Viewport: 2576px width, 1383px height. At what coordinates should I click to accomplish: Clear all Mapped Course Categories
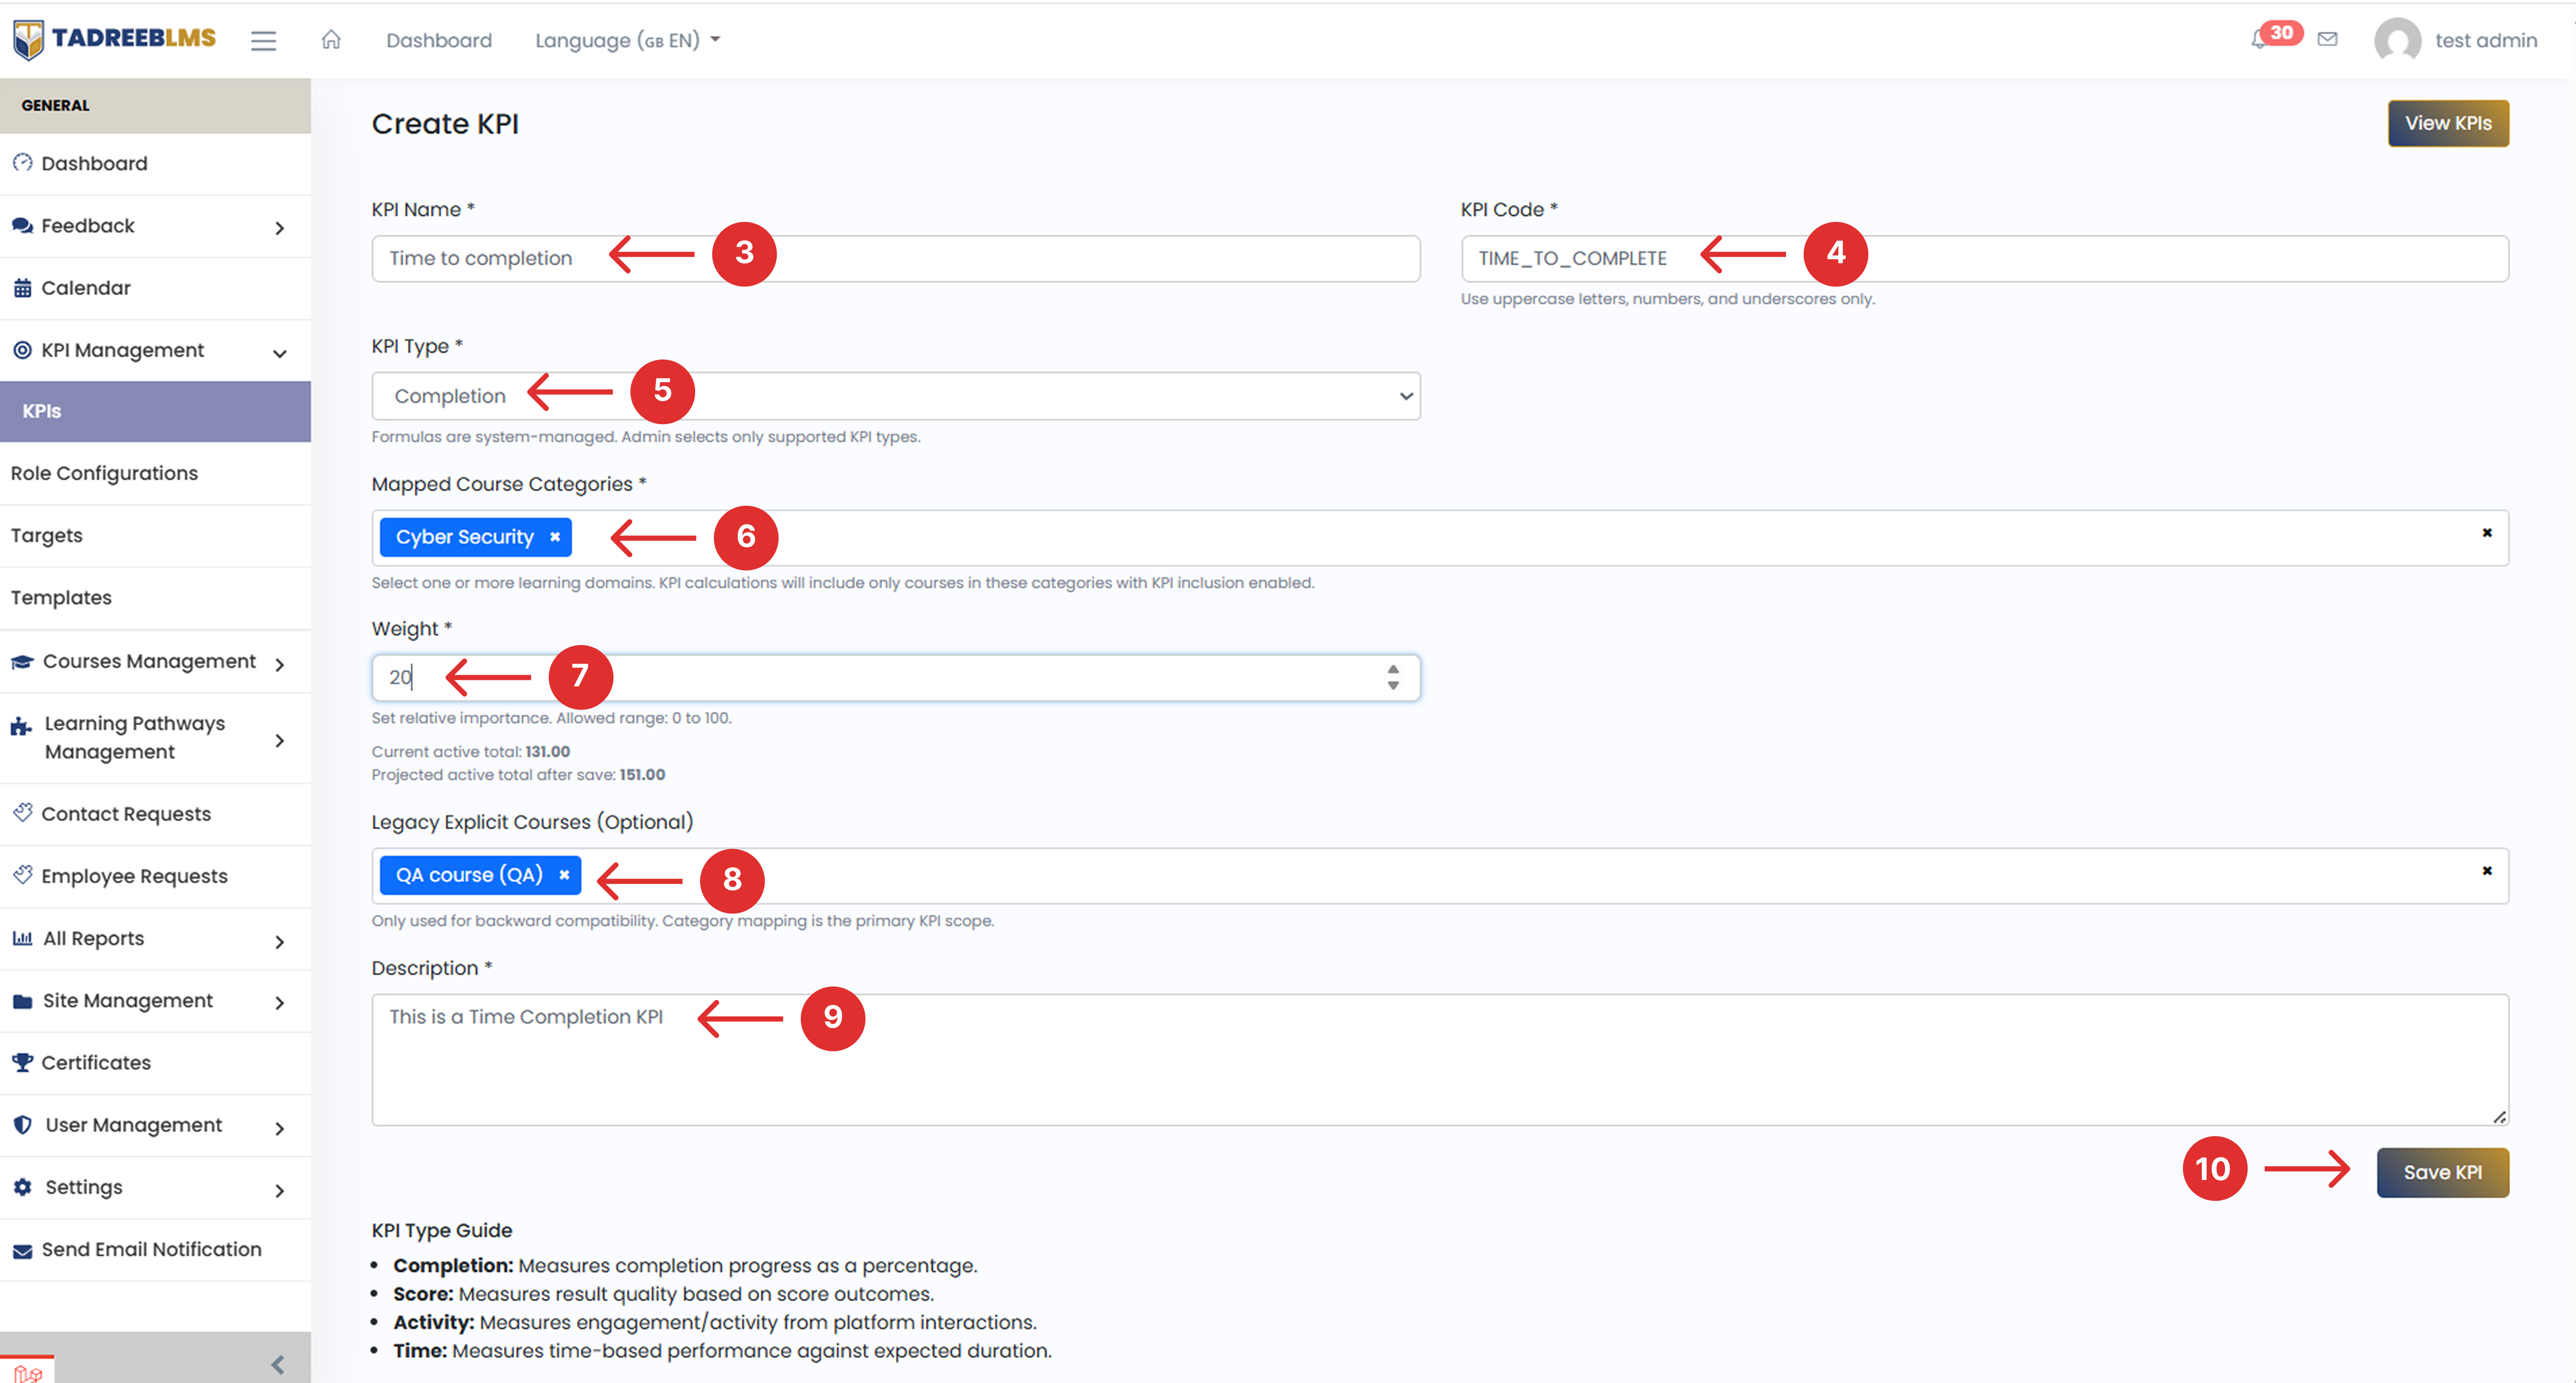pyautogui.click(x=2487, y=532)
